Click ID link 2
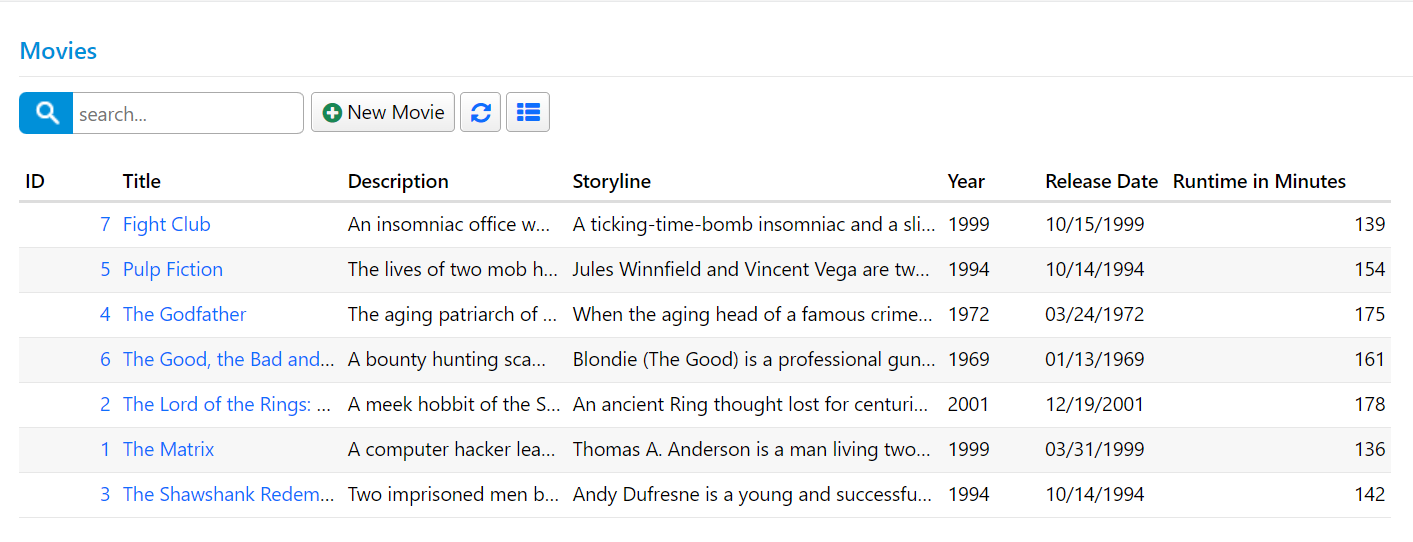This screenshot has height=542, width=1413. pyautogui.click(x=105, y=404)
